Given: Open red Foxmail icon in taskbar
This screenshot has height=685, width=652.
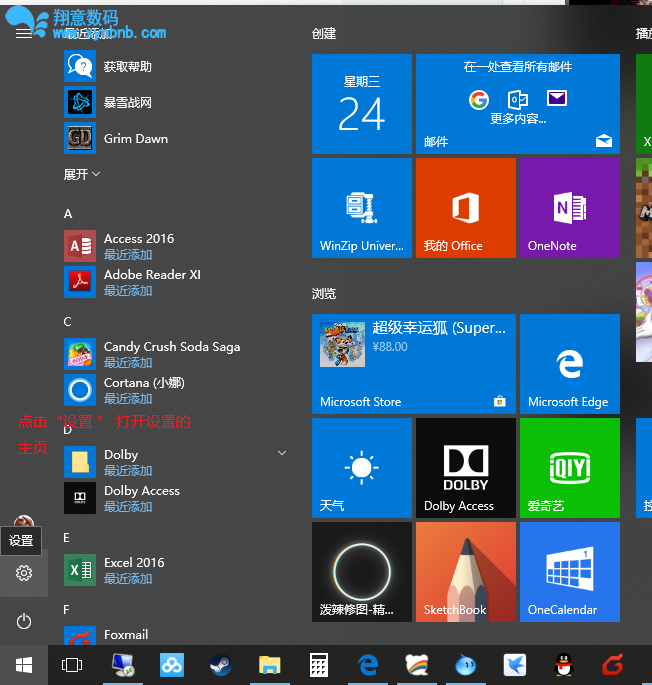Looking at the screenshot, I should 613,665.
